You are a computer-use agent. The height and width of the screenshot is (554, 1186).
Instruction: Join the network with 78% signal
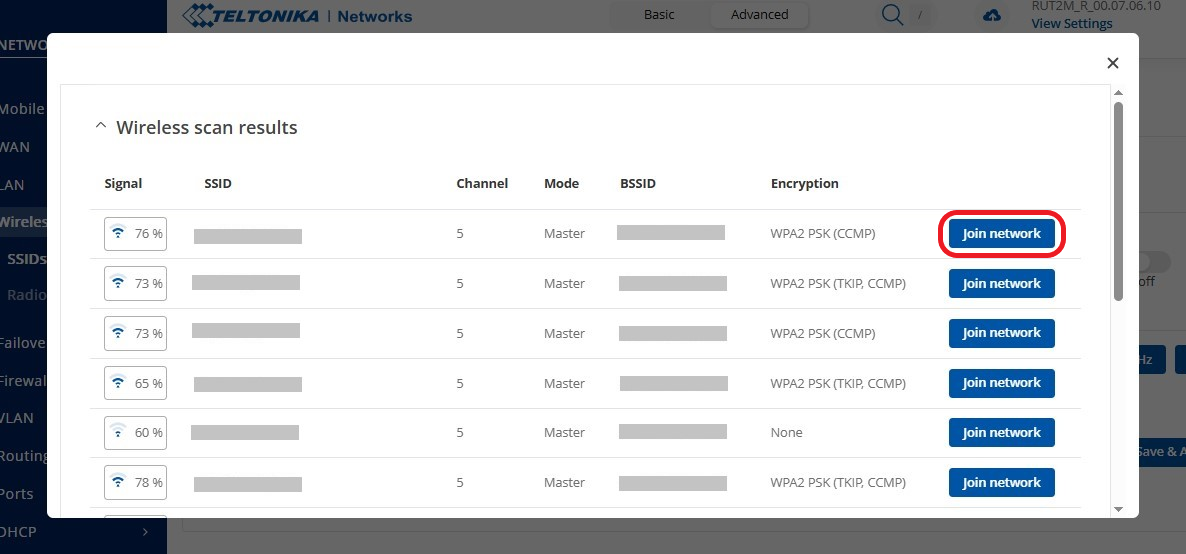point(1001,483)
